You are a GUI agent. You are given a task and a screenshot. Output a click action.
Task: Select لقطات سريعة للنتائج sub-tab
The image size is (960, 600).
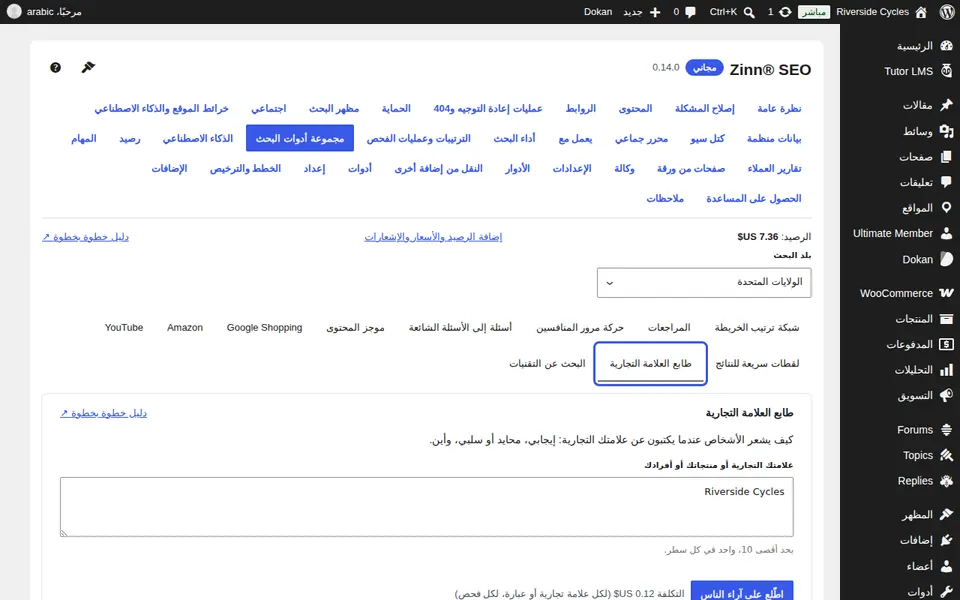tap(757, 364)
